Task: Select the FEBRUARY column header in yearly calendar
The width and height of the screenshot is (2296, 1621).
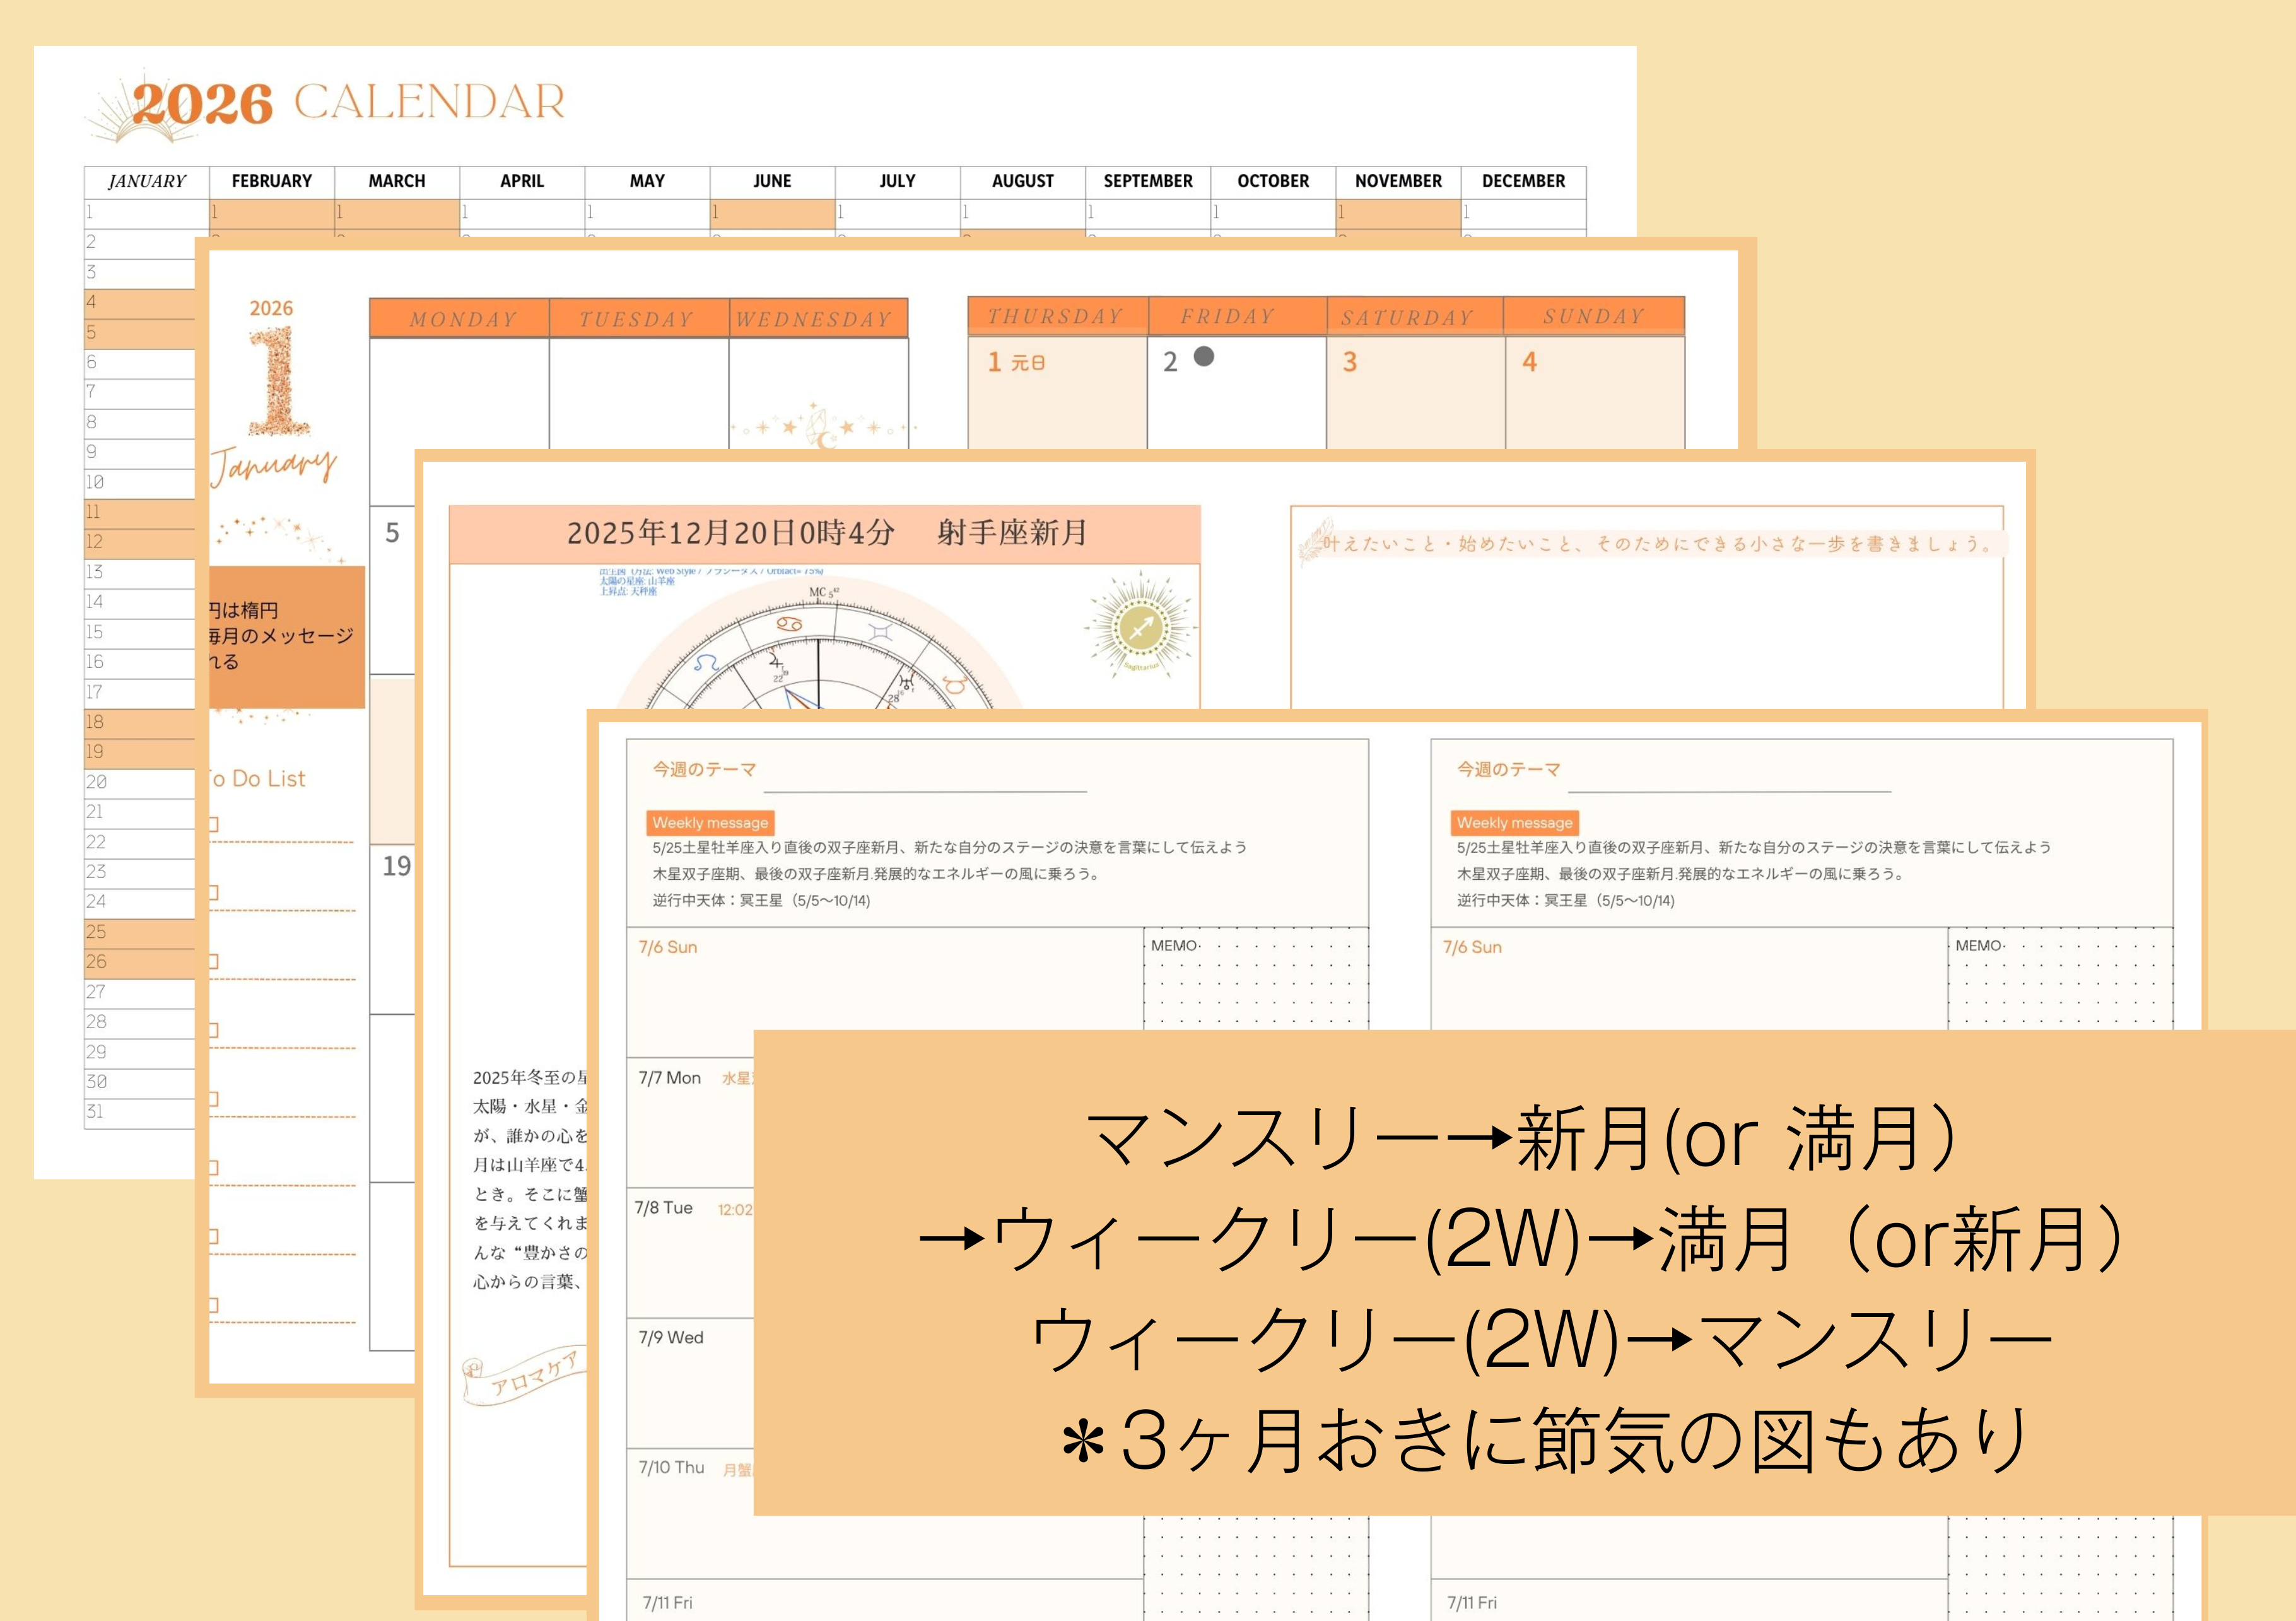Action: click(x=271, y=181)
